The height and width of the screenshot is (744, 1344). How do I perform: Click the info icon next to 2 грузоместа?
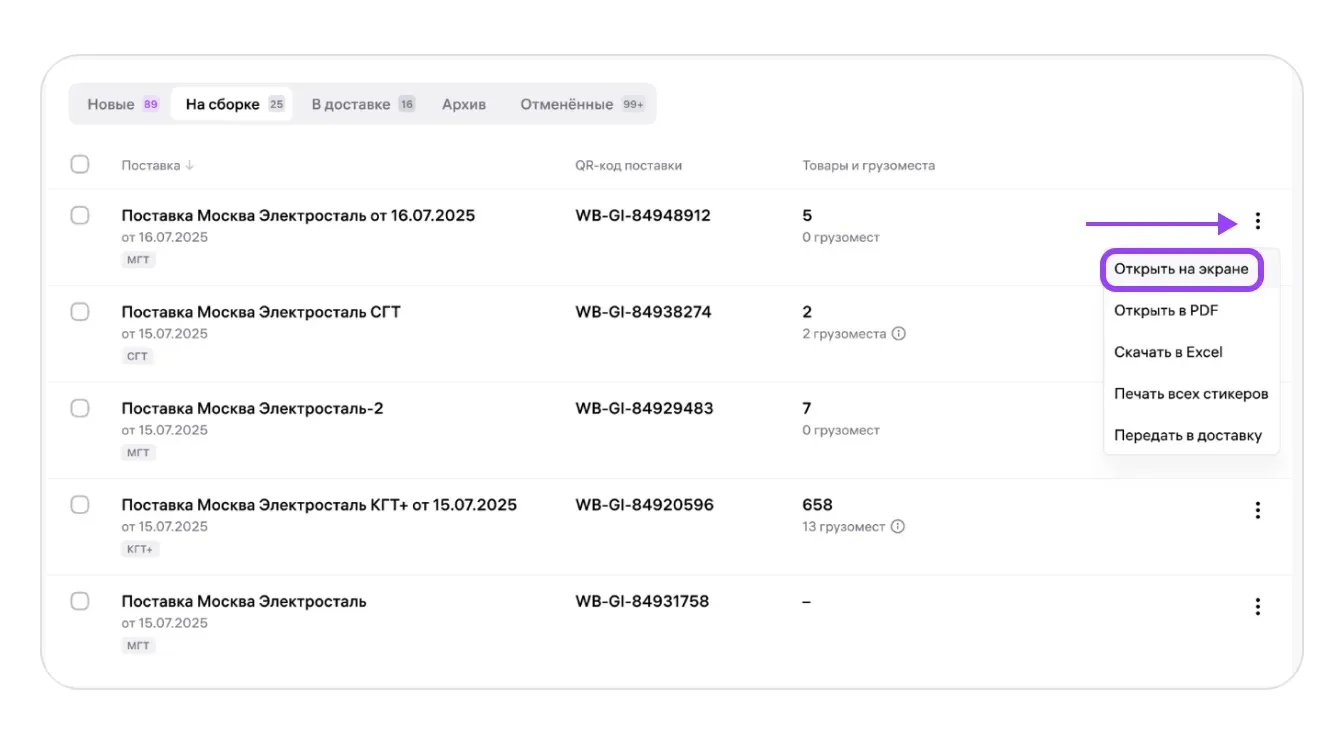pyautogui.click(x=898, y=334)
